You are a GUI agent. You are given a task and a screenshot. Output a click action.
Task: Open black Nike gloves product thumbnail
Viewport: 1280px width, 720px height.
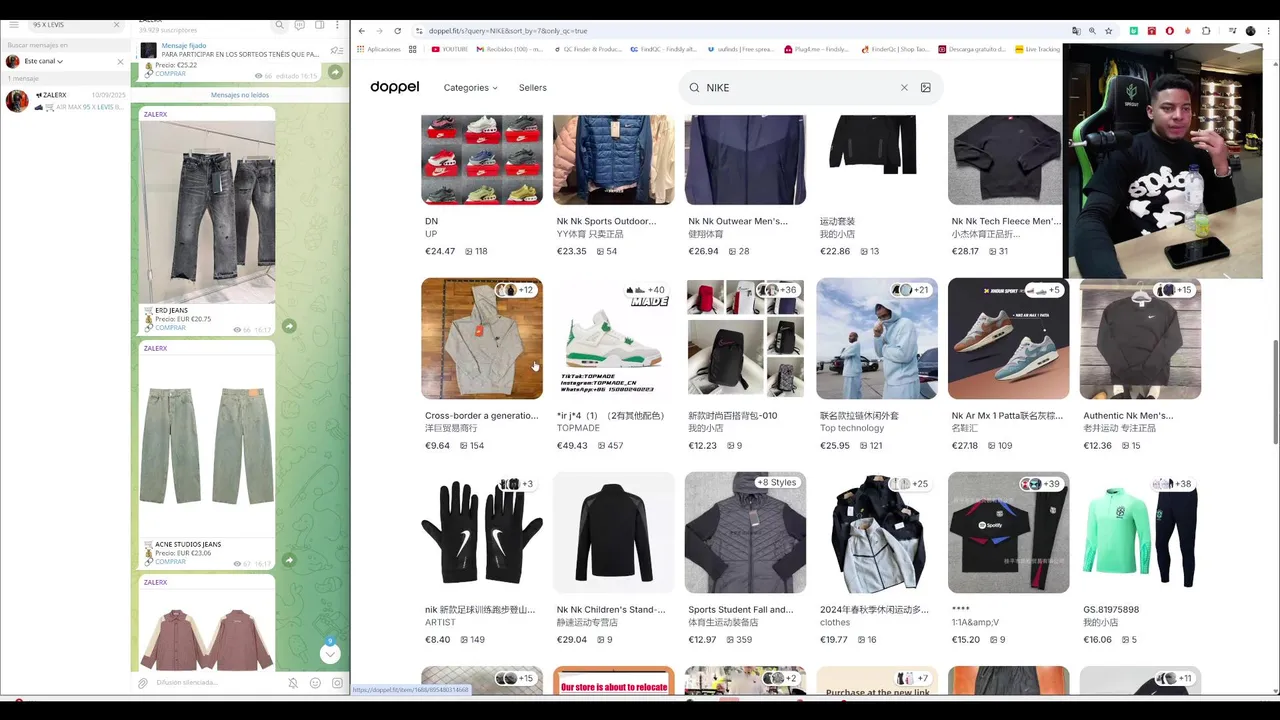click(x=482, y=533)
